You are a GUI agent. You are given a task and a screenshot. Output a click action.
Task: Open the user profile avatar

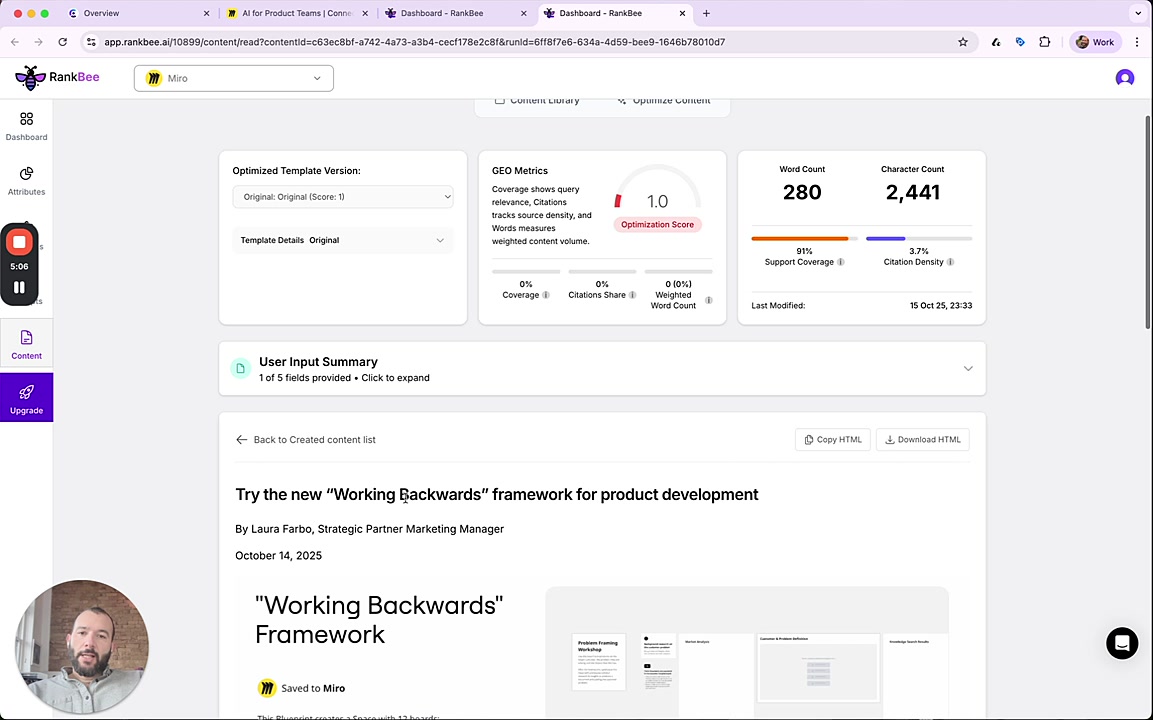1125,78
